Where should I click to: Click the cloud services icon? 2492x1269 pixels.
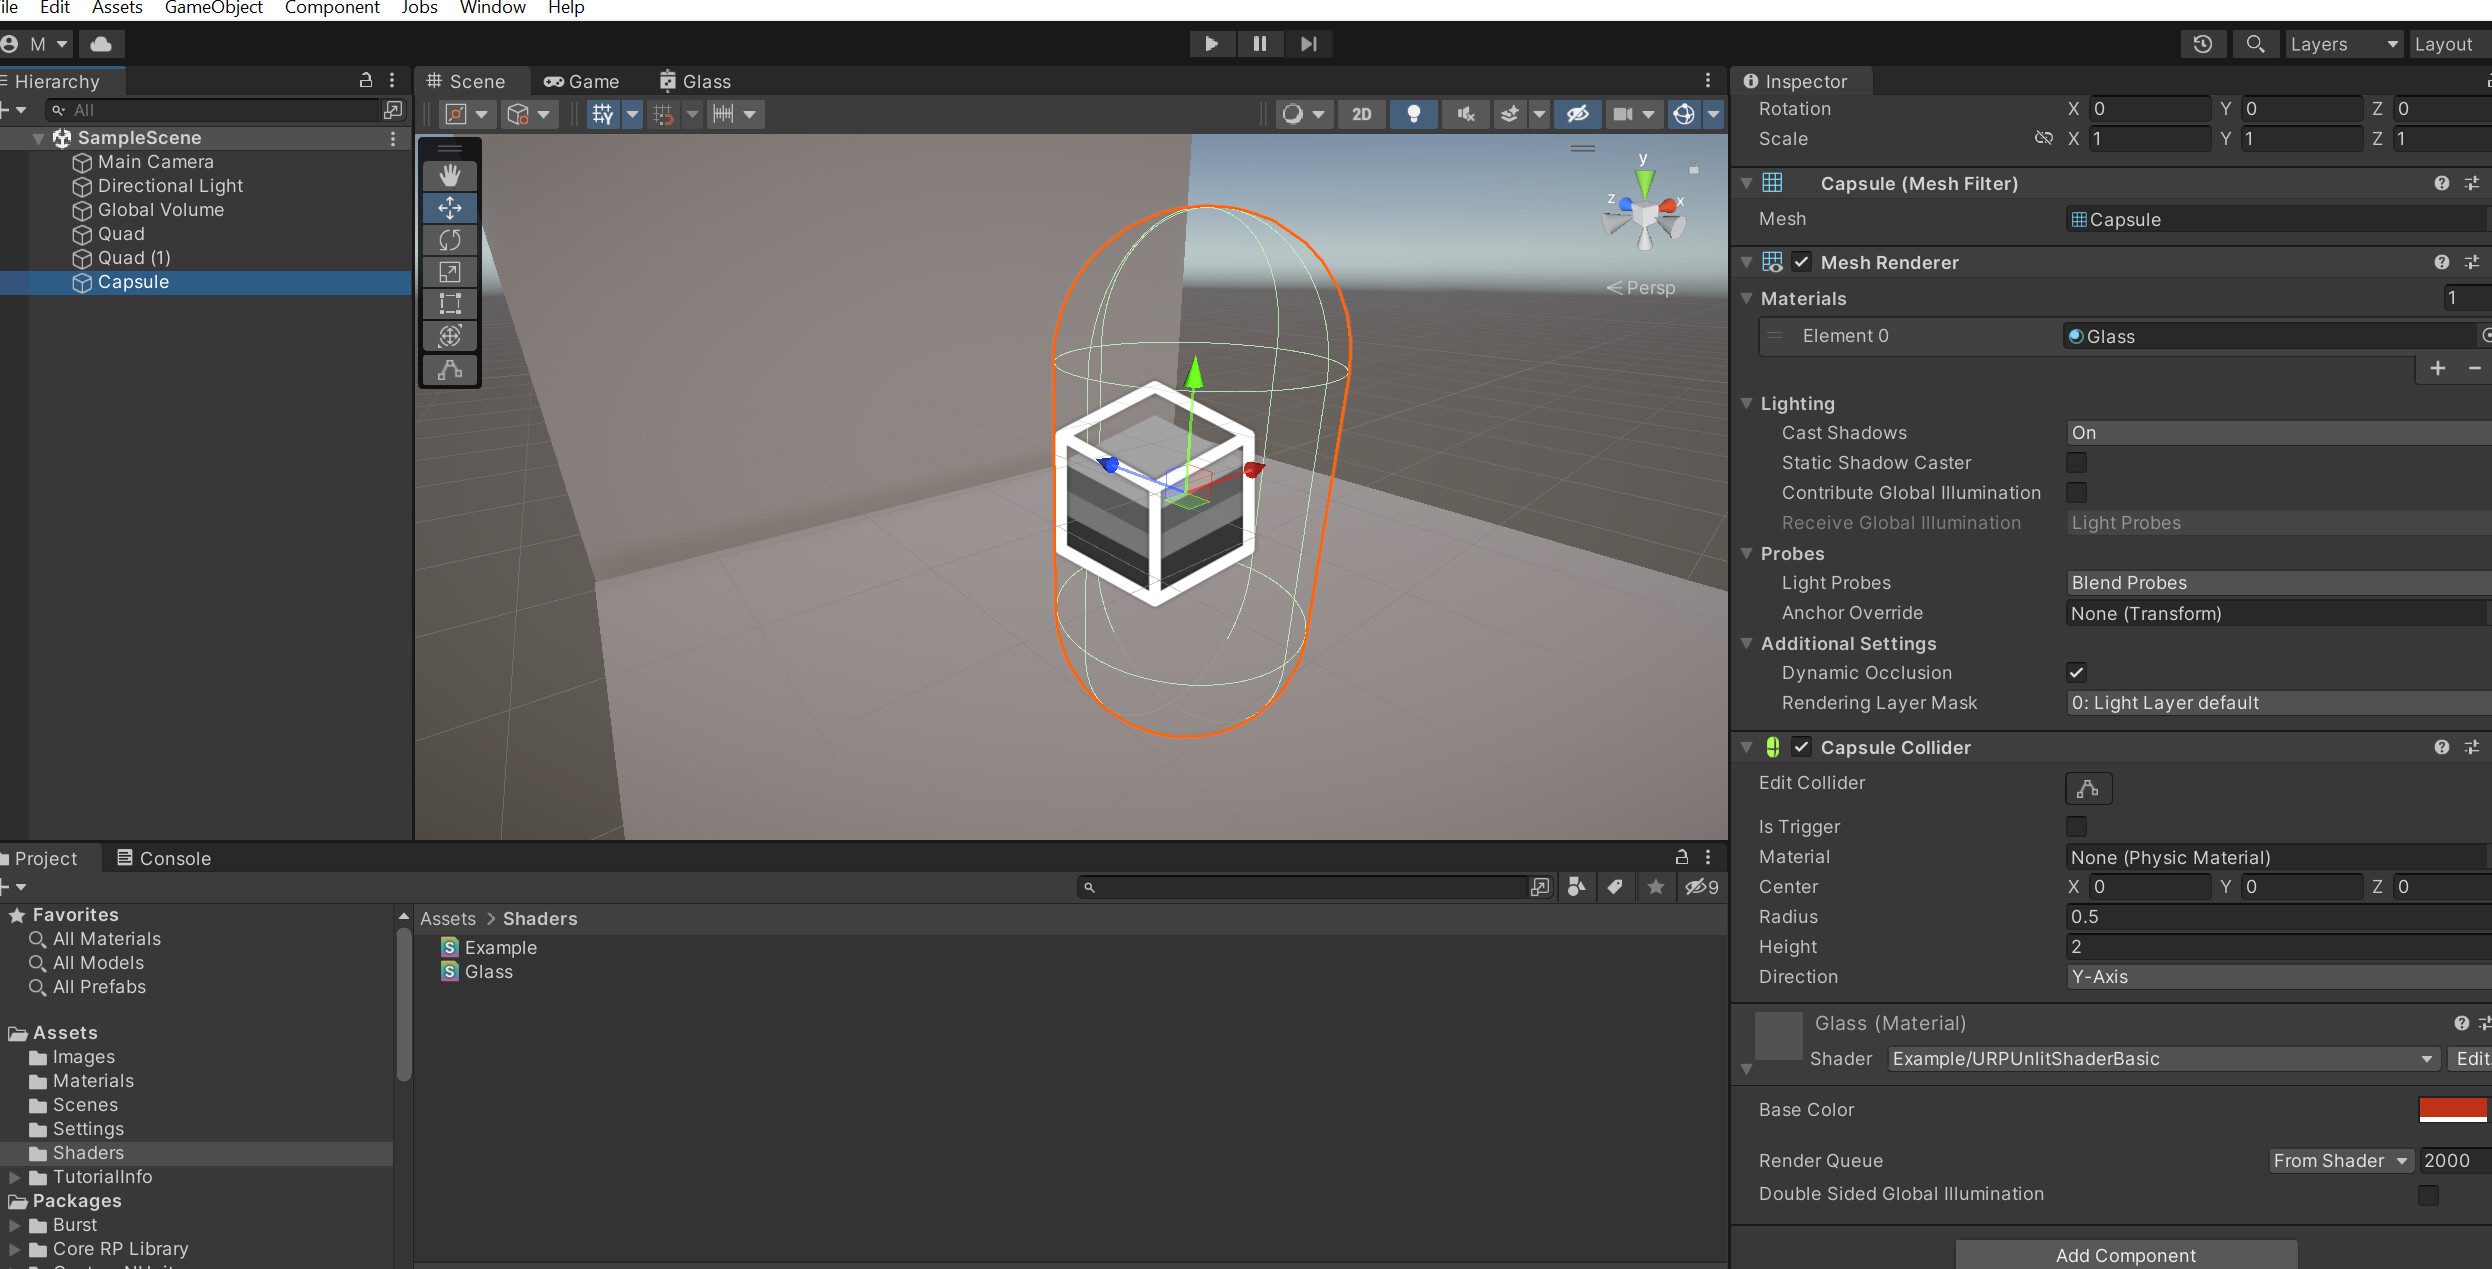101,44
